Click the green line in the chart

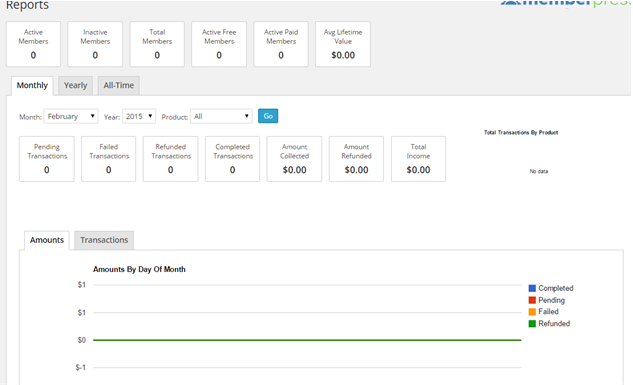307,340
